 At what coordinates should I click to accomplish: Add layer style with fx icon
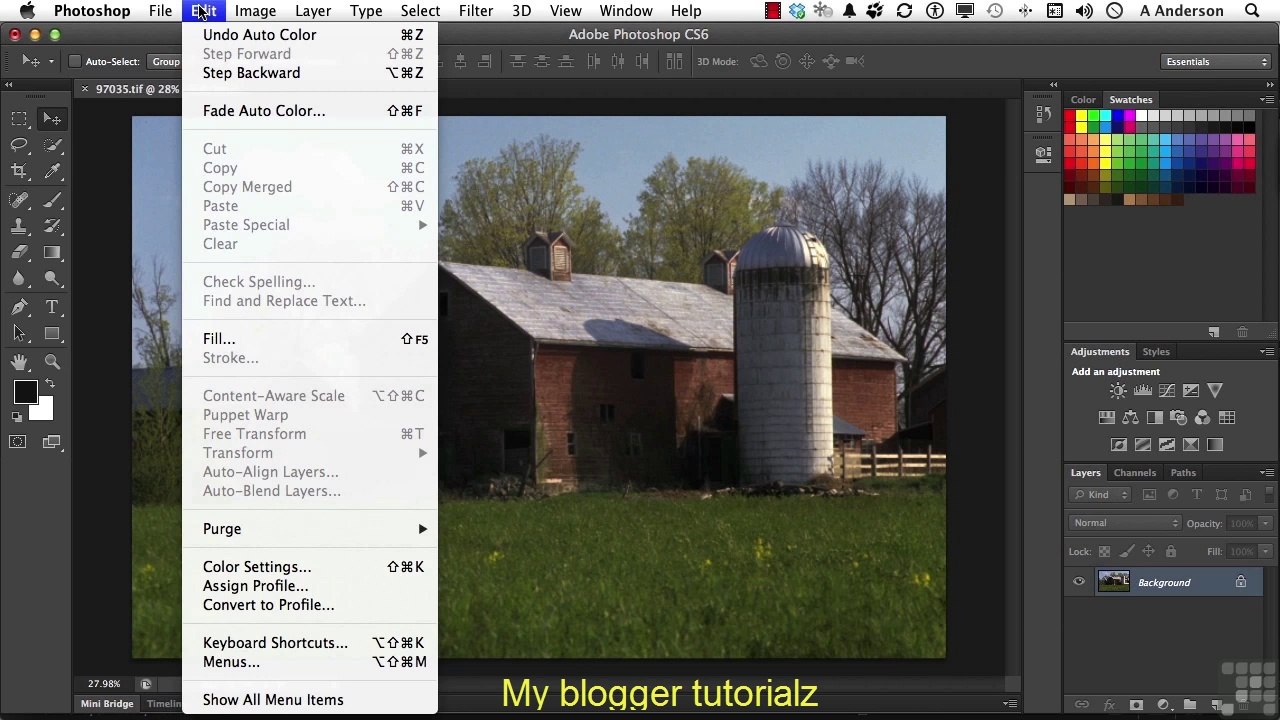[1109, 705]
